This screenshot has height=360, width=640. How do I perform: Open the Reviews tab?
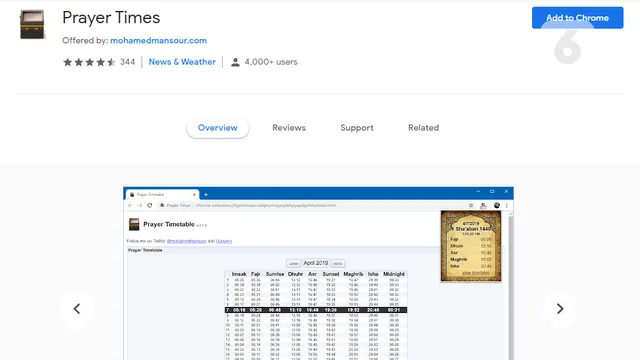(x=289, y=128)
